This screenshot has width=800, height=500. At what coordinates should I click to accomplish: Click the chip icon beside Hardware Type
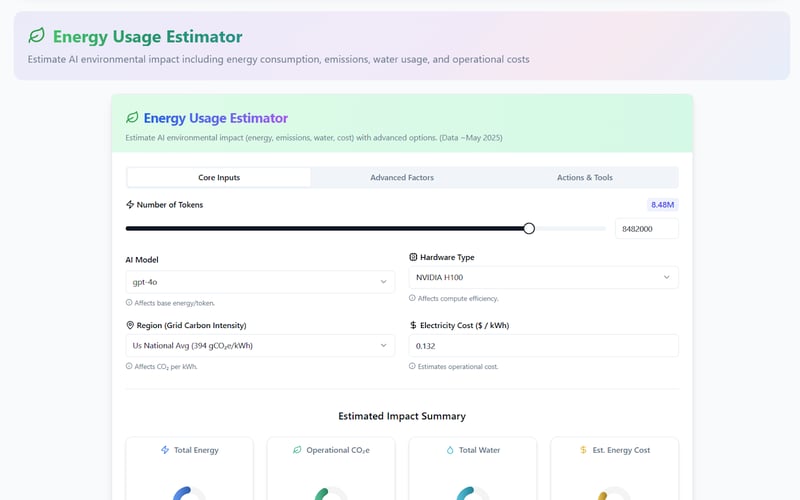[x=413, y=257]
